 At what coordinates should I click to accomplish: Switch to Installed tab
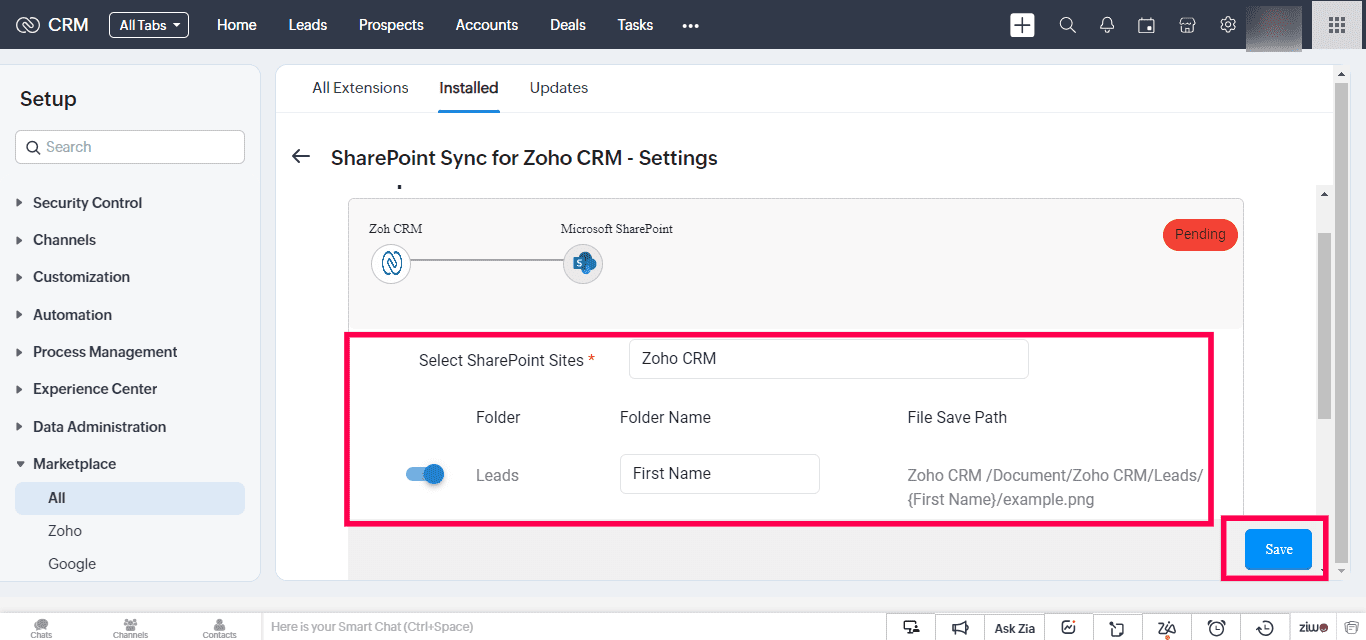click(469, 88)
